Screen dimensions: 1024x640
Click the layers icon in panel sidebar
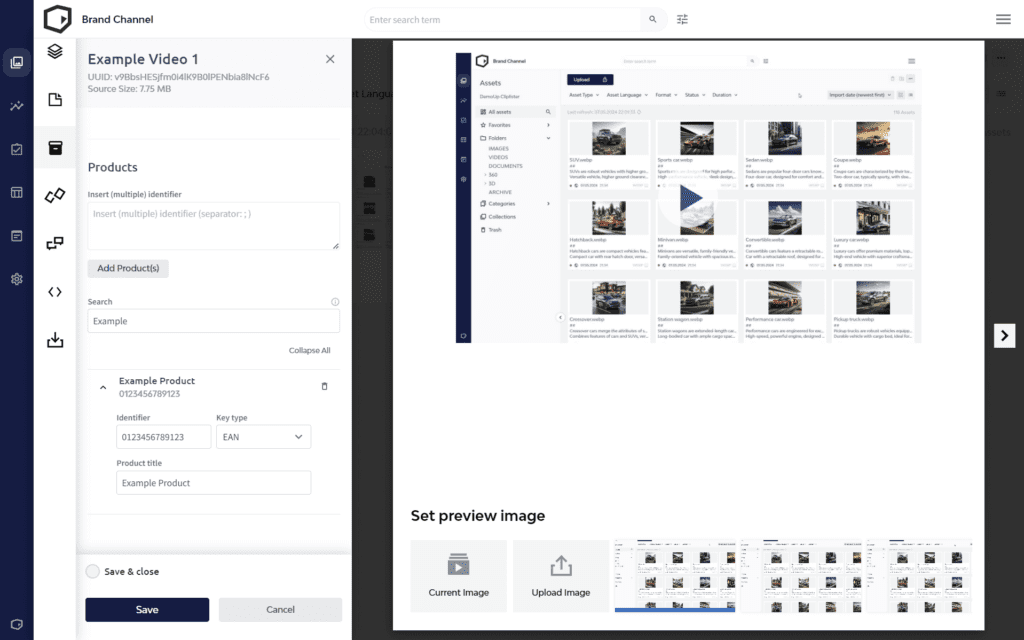pos(55,51)
